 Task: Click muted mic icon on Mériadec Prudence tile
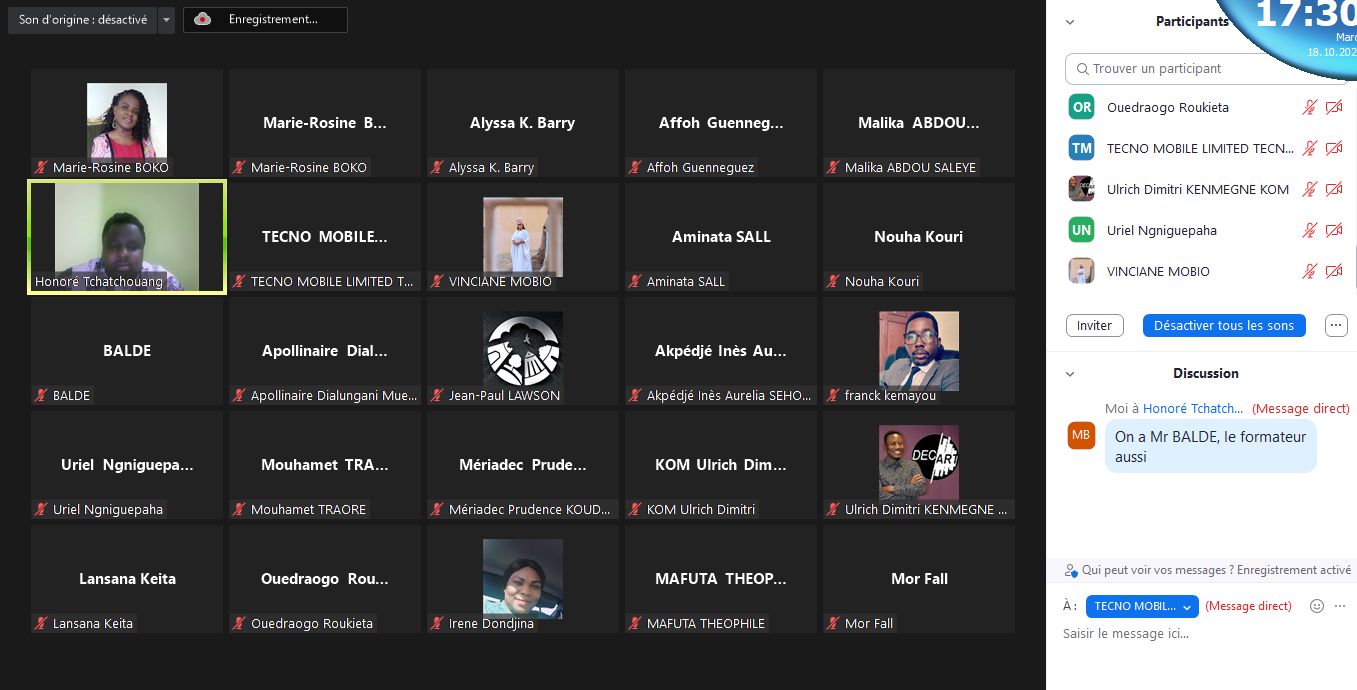point(437,509)
